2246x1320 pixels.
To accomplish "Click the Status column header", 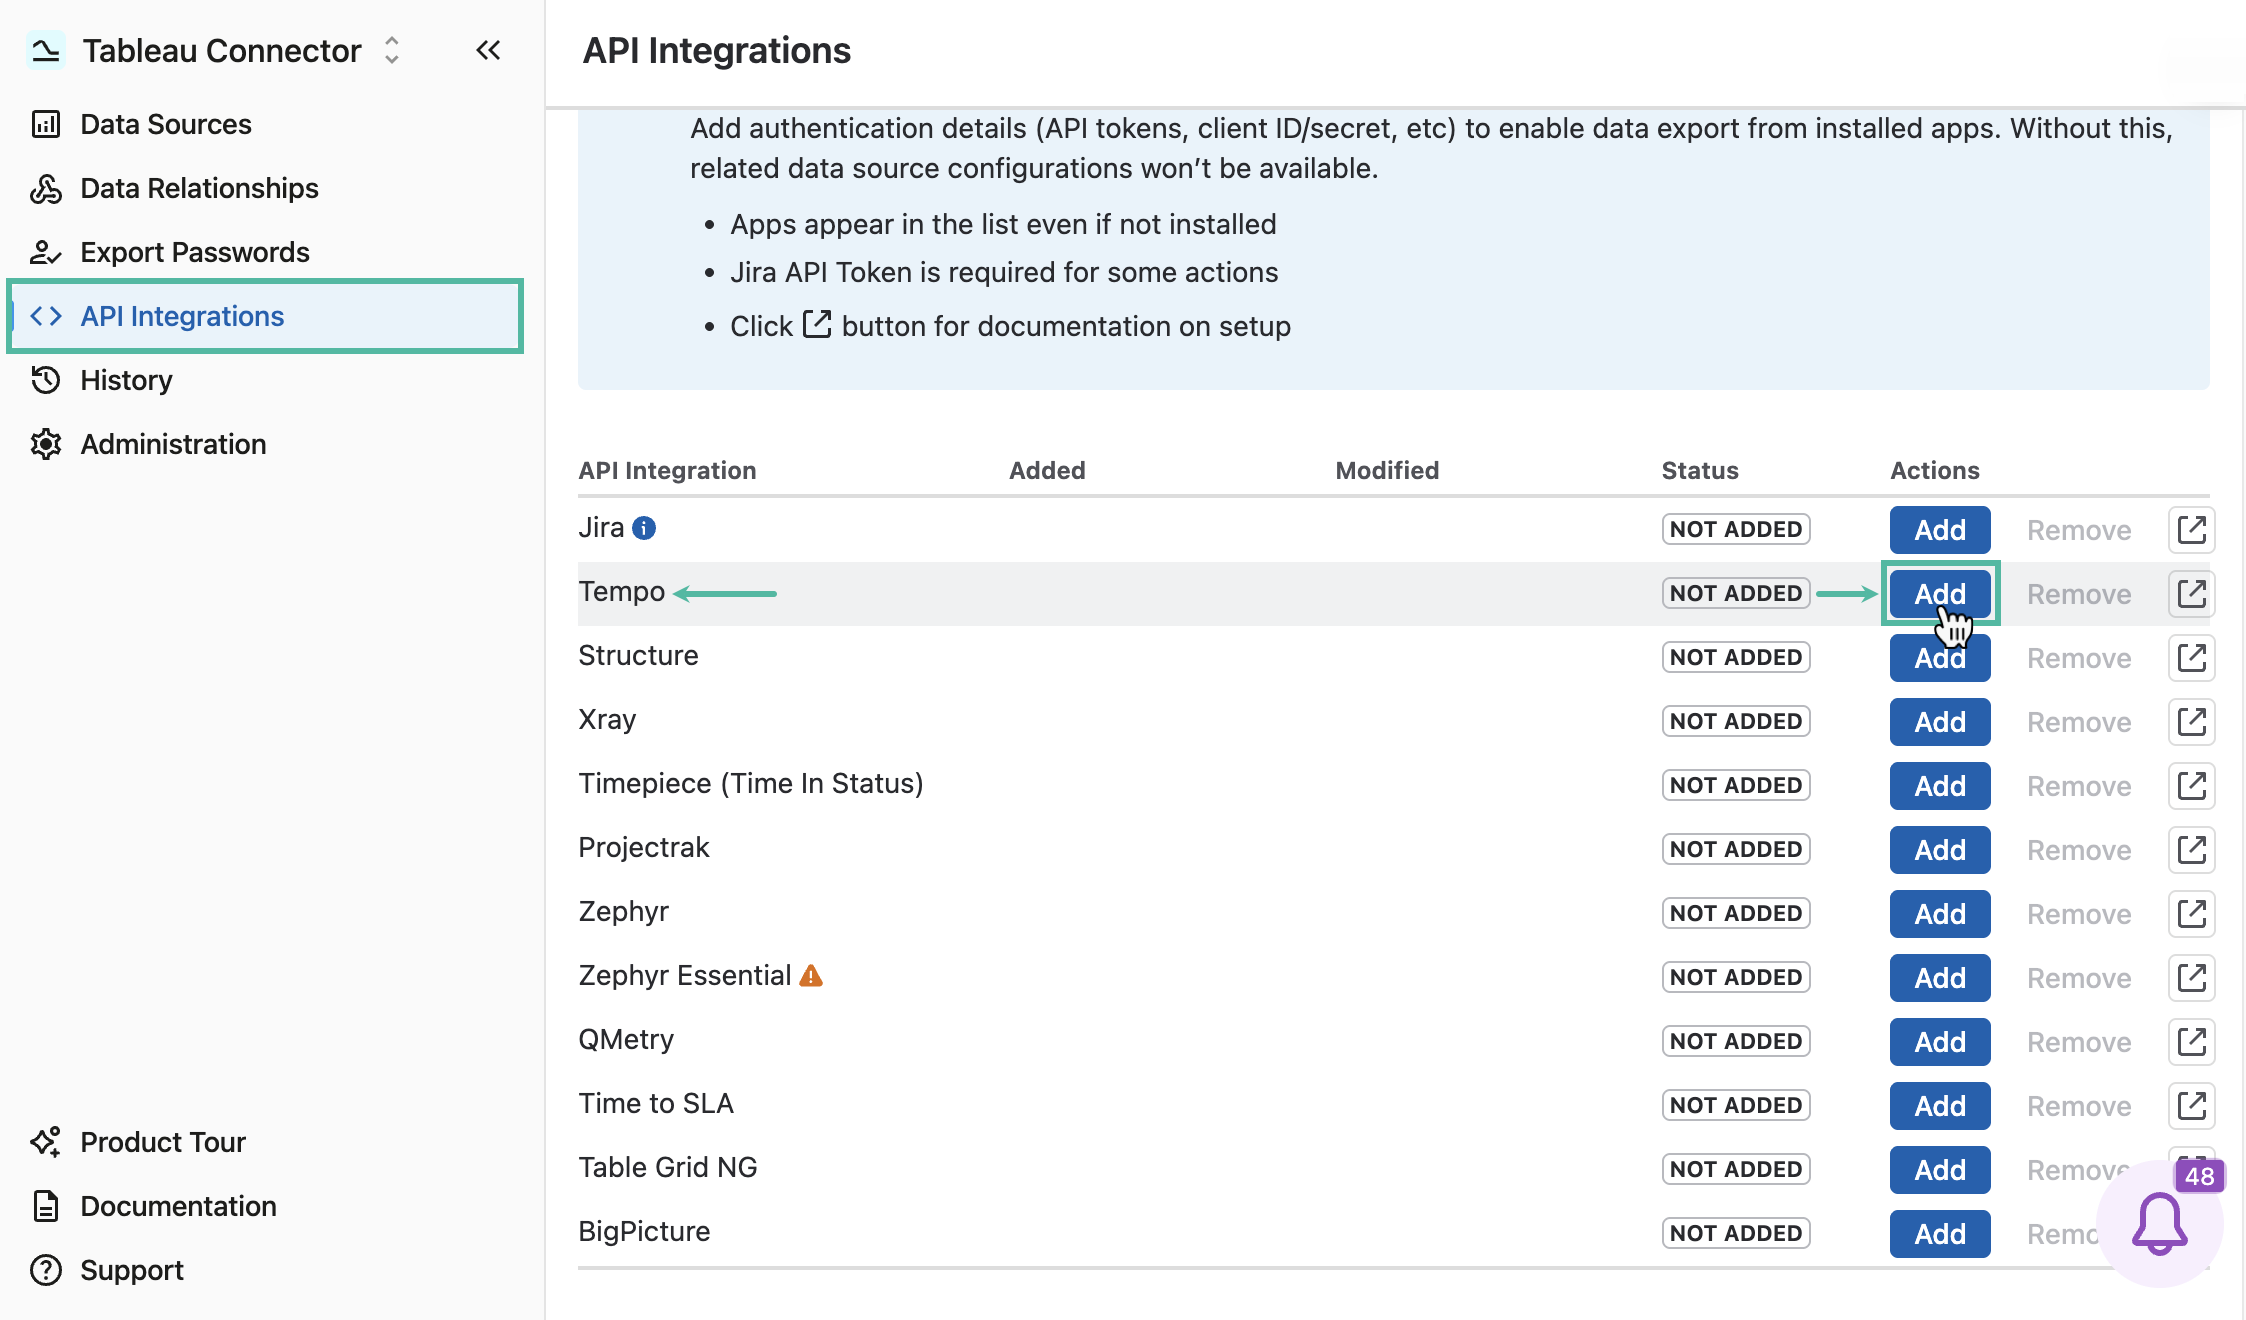I will pyautogui.click(x=1700, y=470).
